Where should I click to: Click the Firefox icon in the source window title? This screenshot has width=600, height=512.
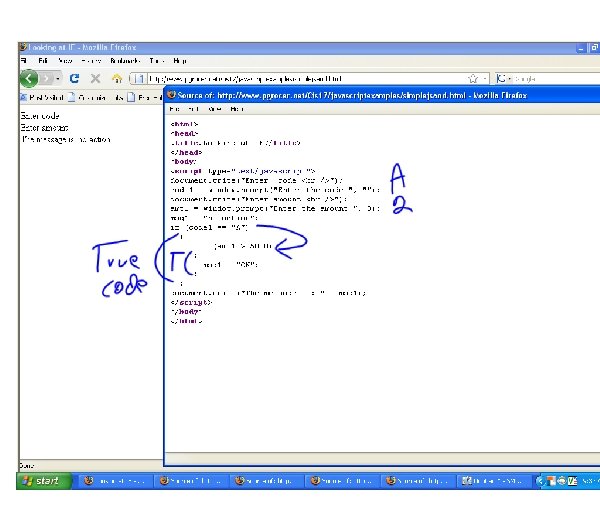pyautogui.click(x=171, y=95)
